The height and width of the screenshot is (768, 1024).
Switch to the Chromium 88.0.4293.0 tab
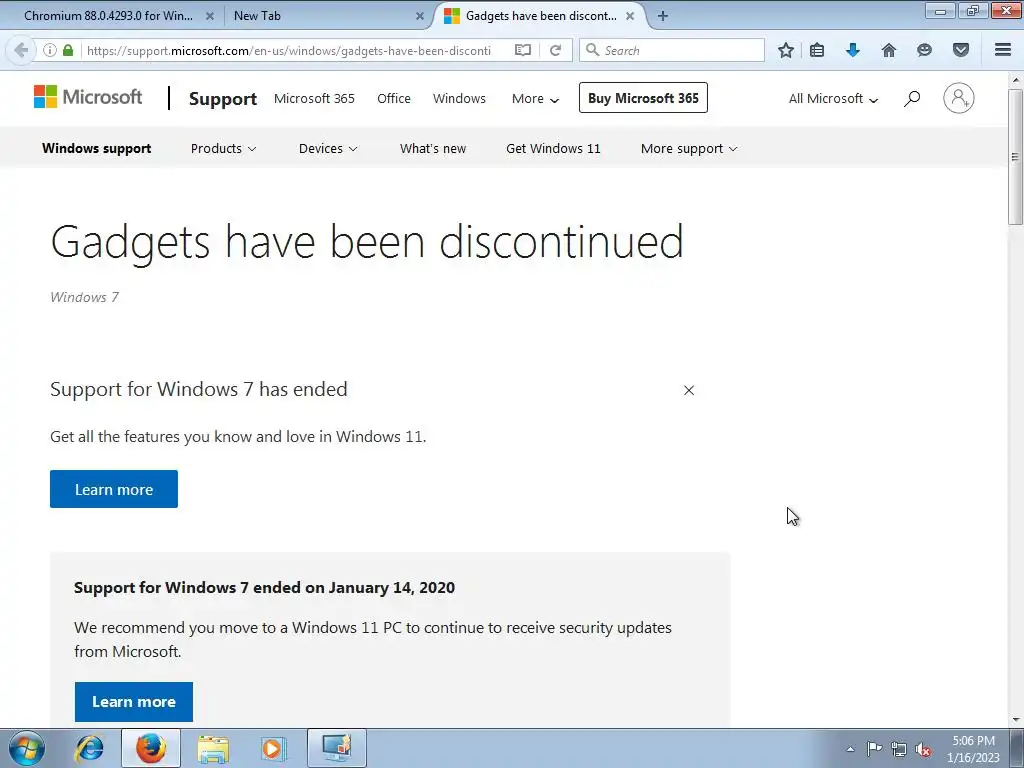(111, 16)
